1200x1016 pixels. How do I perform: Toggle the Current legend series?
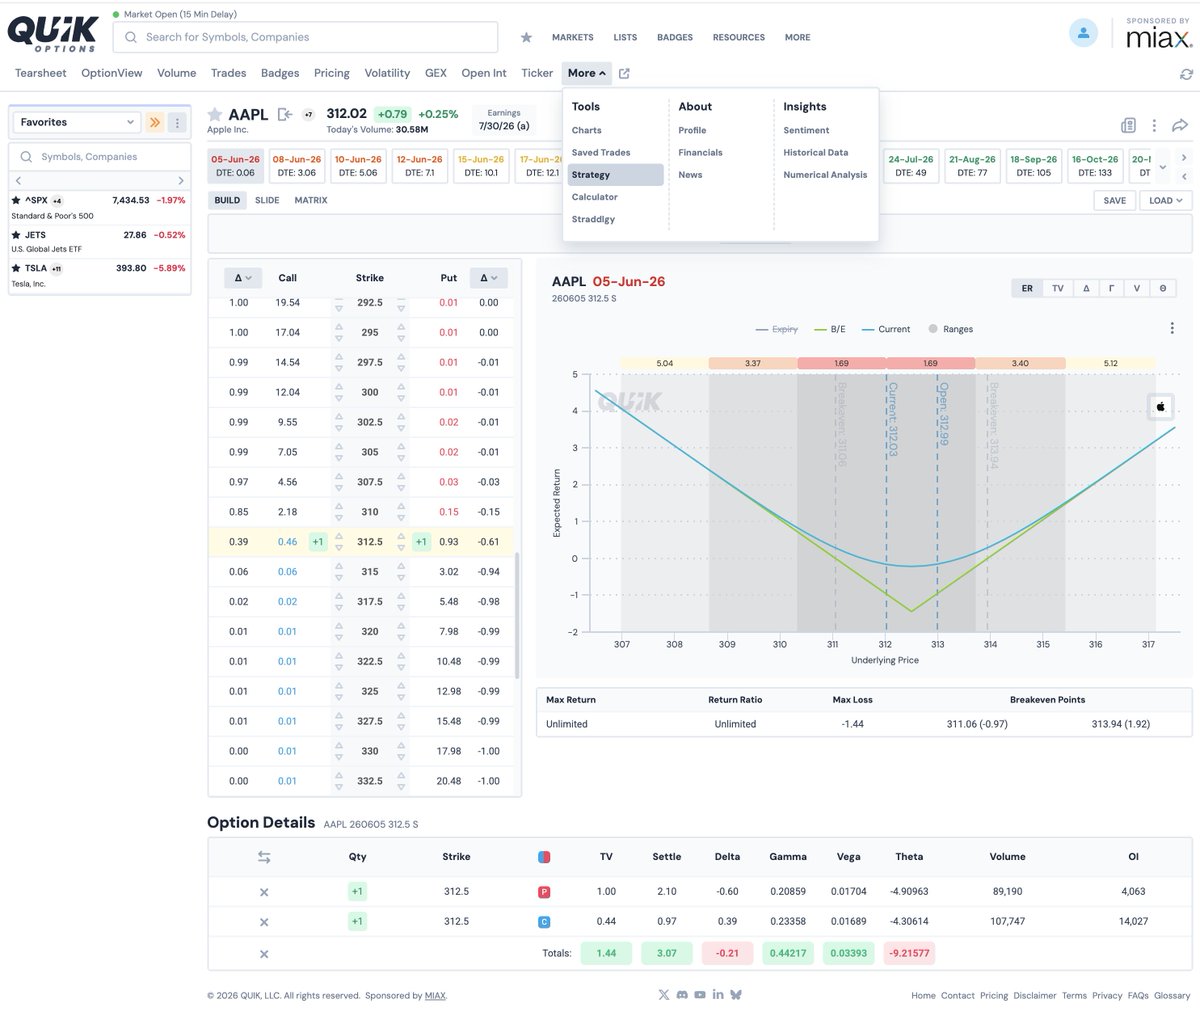tap(885, 329)
